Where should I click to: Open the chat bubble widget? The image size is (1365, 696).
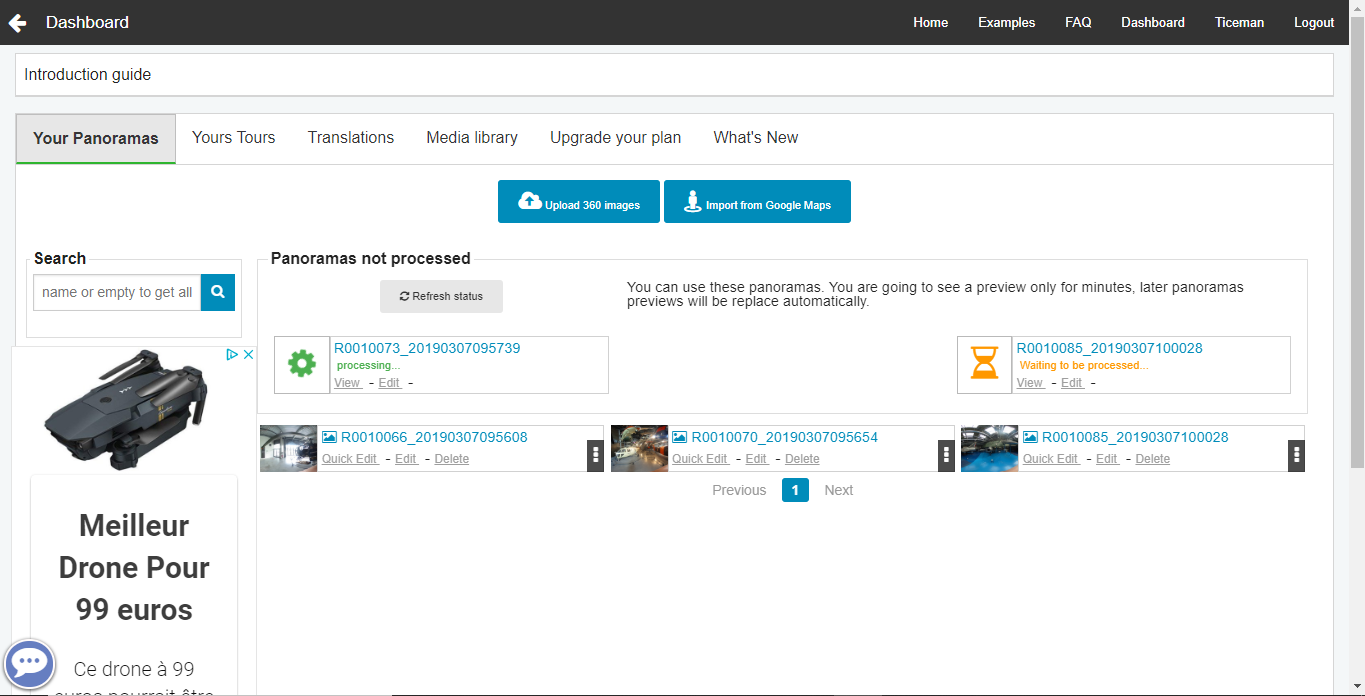click(29, 664)
